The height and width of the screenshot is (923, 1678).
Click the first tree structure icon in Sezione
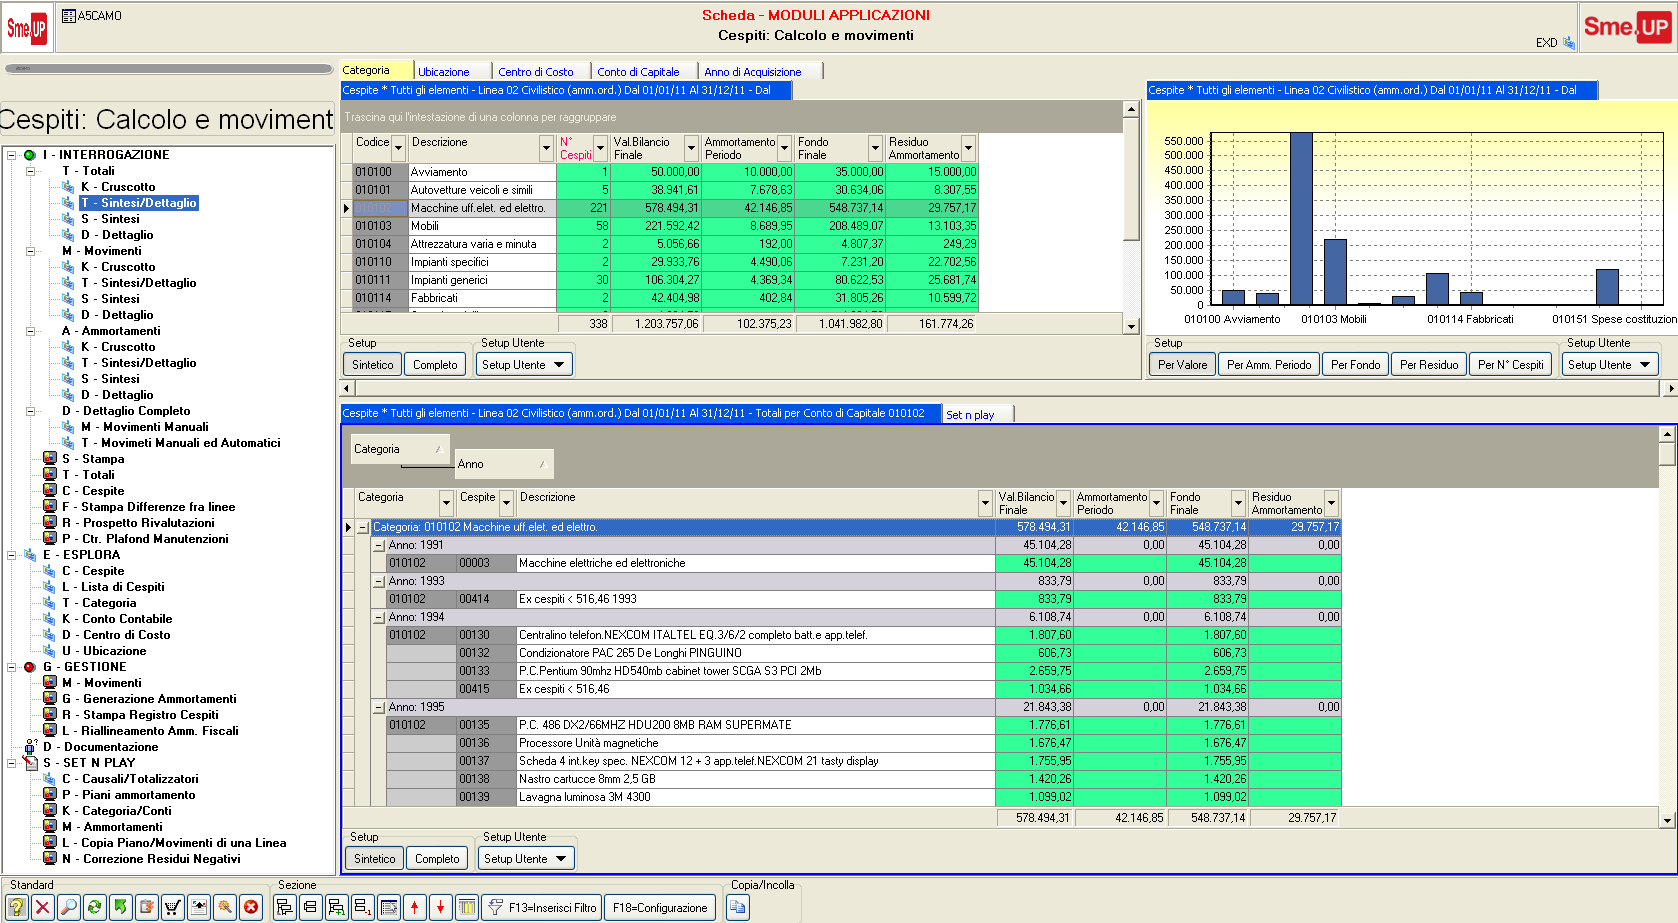(x=284, y=907)
